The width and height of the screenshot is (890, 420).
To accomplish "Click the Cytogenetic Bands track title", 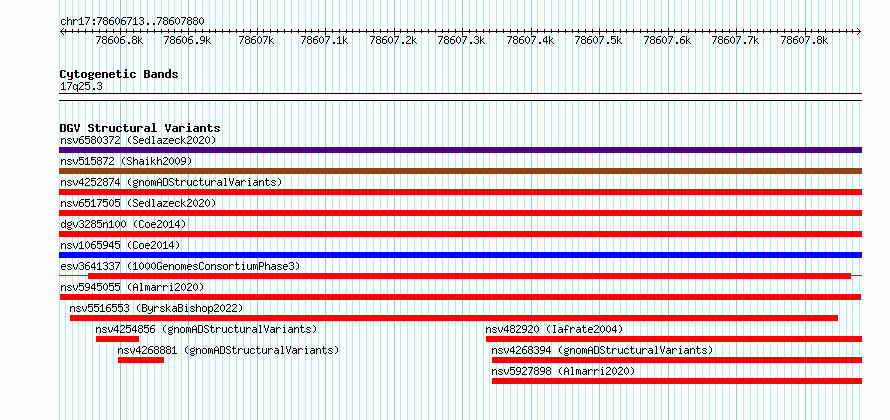I will pyautogui.click(x=119, y=74).
